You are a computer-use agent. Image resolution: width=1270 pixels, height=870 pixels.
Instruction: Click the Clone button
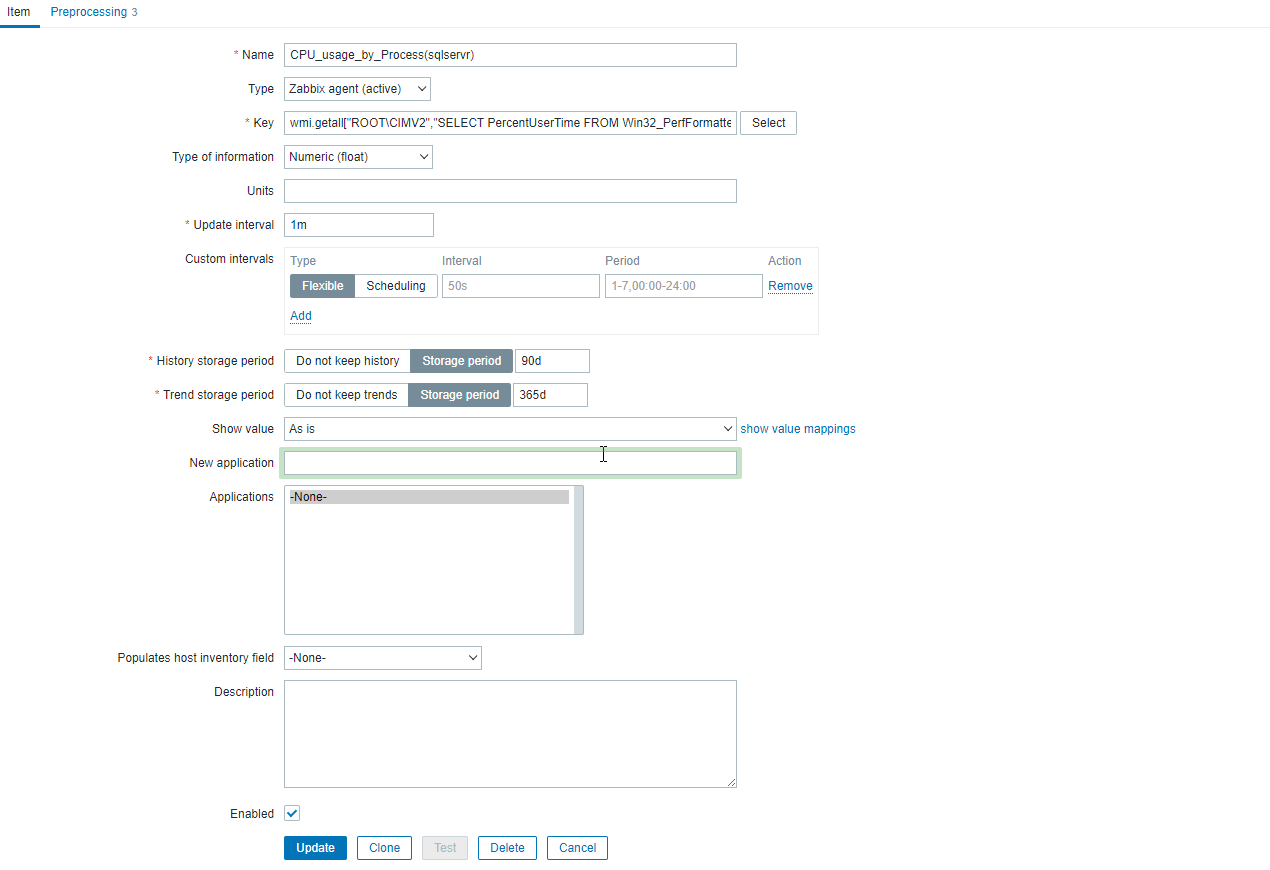click(384, 848)
